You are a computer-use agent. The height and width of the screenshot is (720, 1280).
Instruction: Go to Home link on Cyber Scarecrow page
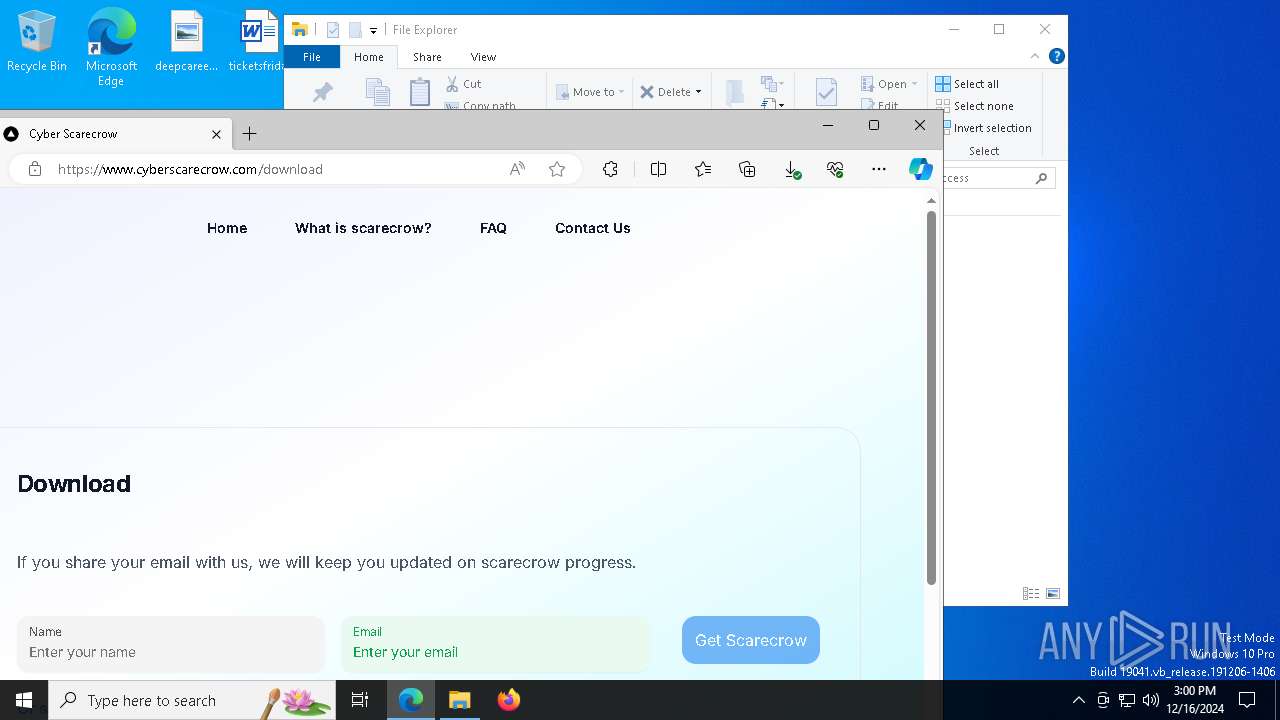227,228
